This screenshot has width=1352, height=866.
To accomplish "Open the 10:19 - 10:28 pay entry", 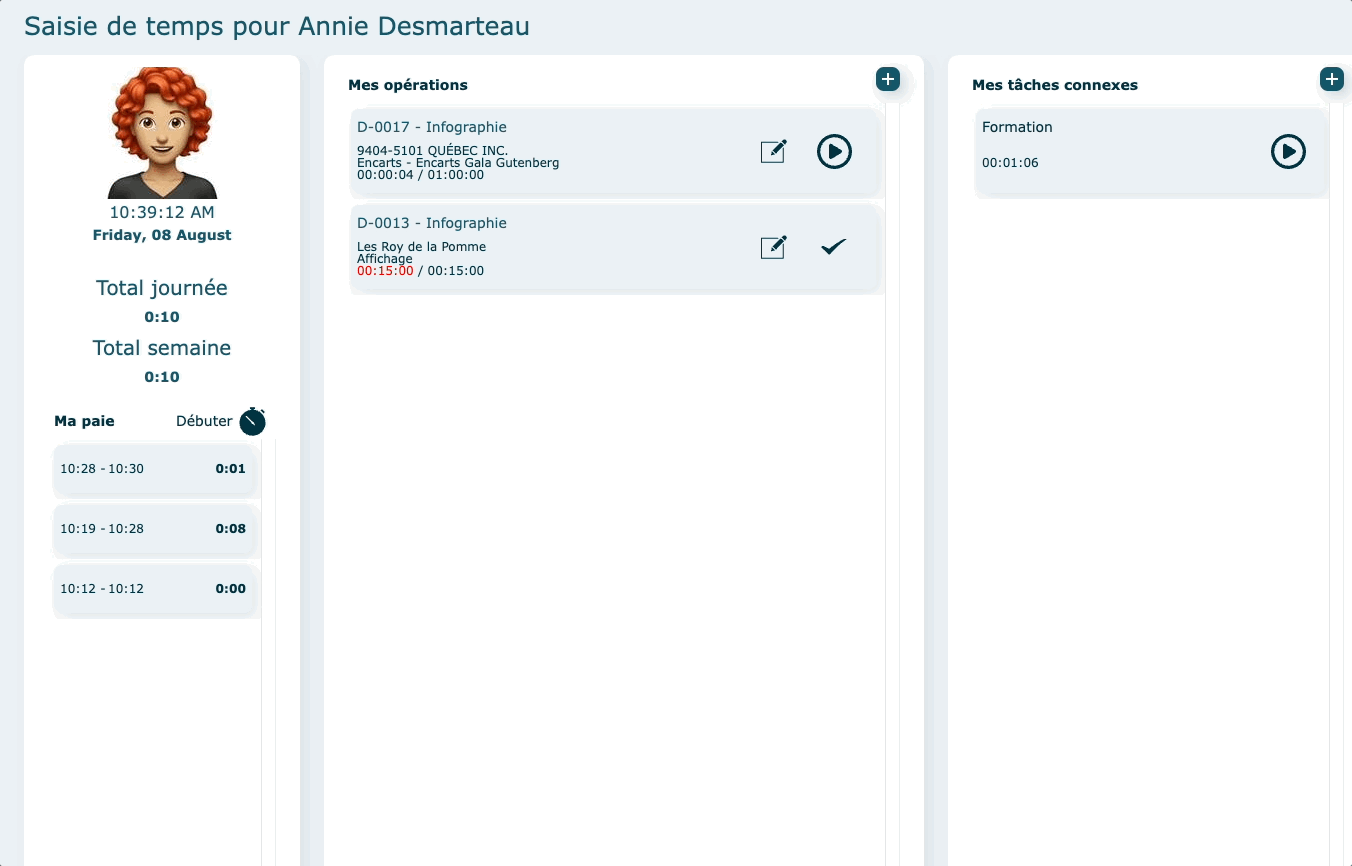I will coord(154,529).
